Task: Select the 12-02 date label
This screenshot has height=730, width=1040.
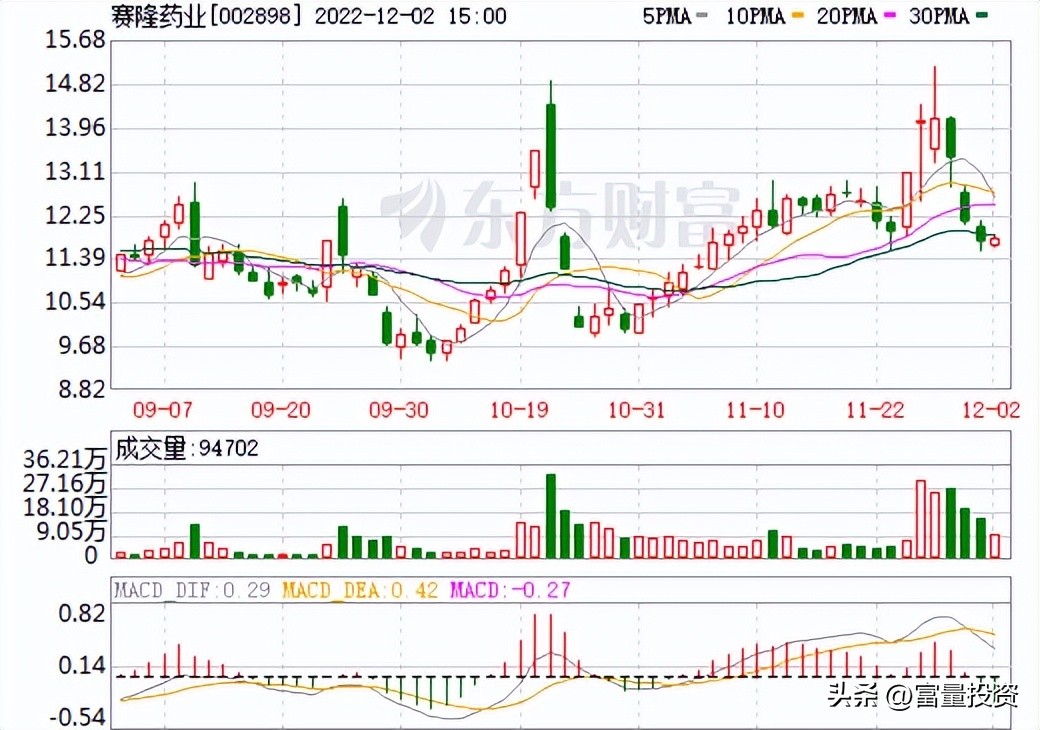Action: pyautogui.click(x=989, y=410)
